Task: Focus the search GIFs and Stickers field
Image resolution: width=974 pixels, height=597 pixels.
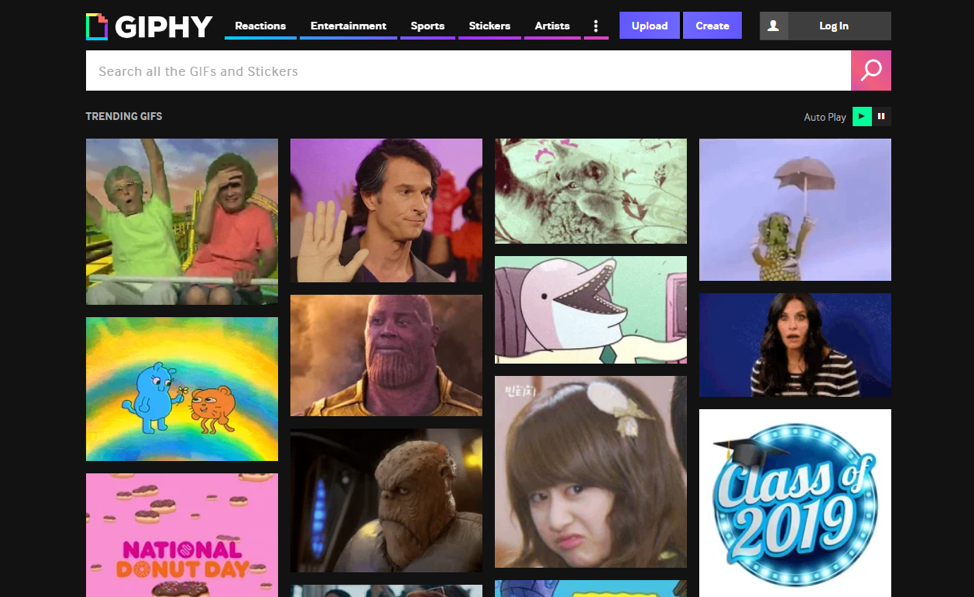Action: coord(468,71)
